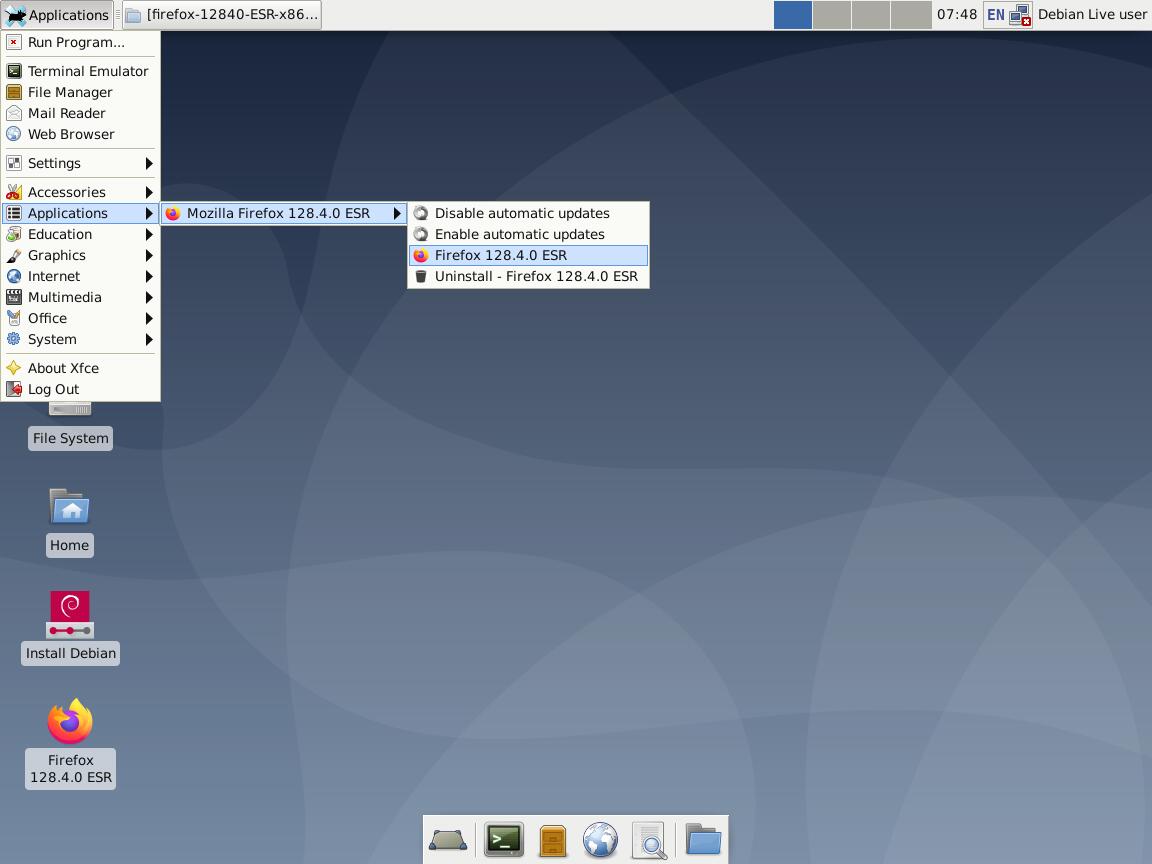Open About Xfce
1152x864 pixels.
click(x=80, y=368)
